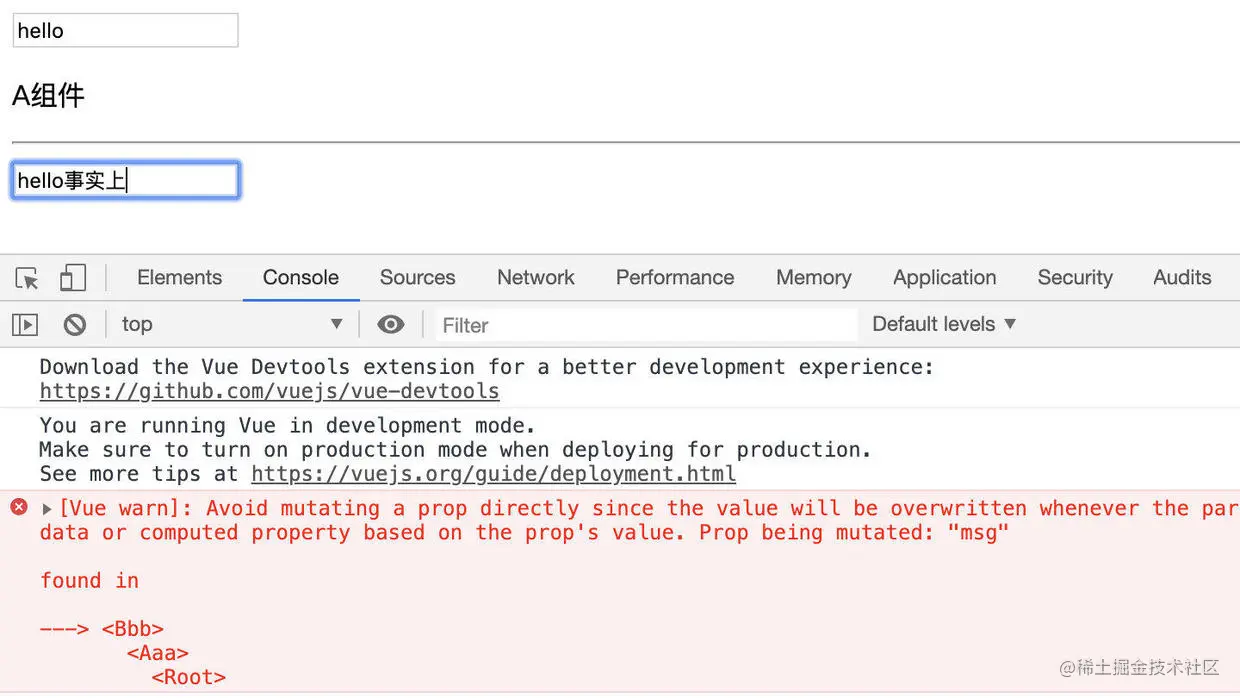The image size is (1240, 698).
Task: Open the Performance tab
Action: pos(675,278)
